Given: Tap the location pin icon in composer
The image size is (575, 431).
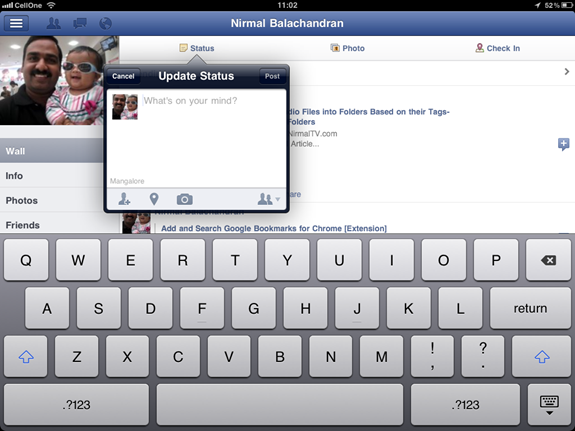Looking at the screenshot, I should [154, 199].
